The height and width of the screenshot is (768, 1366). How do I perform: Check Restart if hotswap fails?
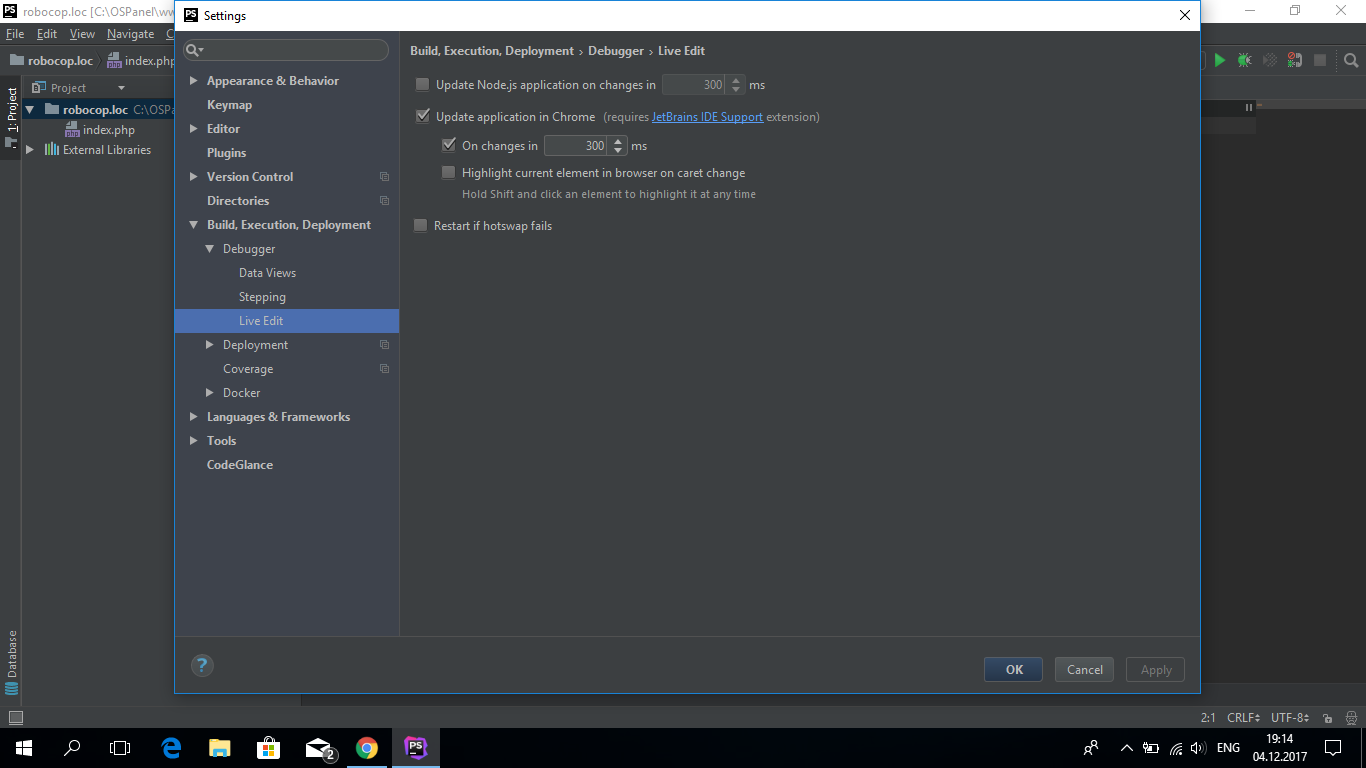tap(421, 226)
